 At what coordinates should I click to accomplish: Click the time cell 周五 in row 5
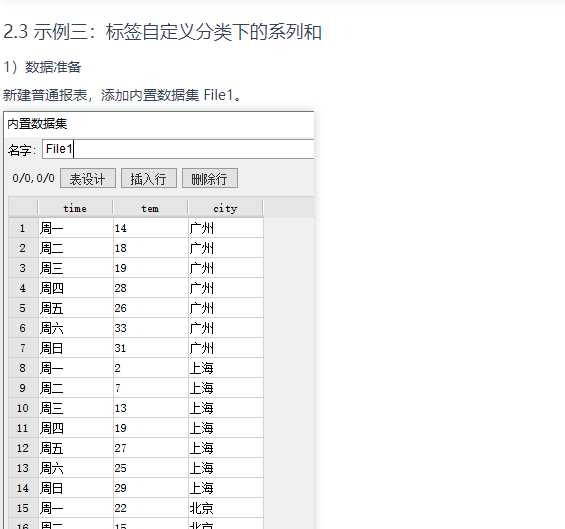(x=75, y=308)
